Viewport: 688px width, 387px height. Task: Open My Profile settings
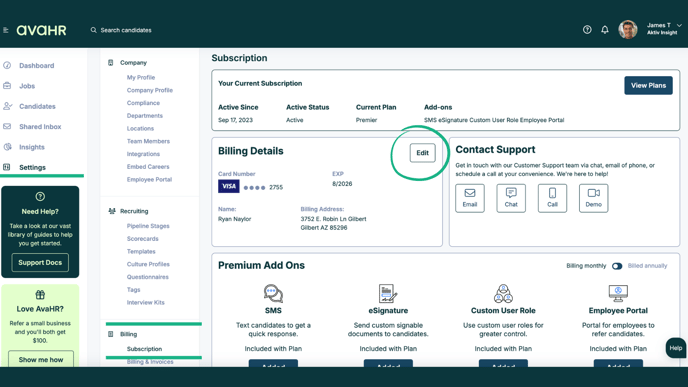(141, 78)
